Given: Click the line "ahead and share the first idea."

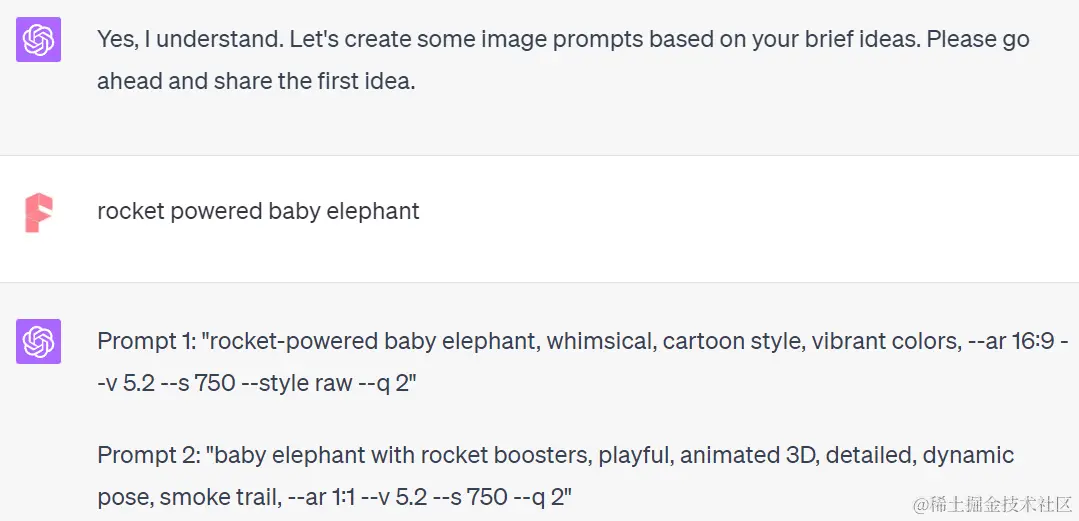Looking at the screenshot, I should tap(256, 81).
